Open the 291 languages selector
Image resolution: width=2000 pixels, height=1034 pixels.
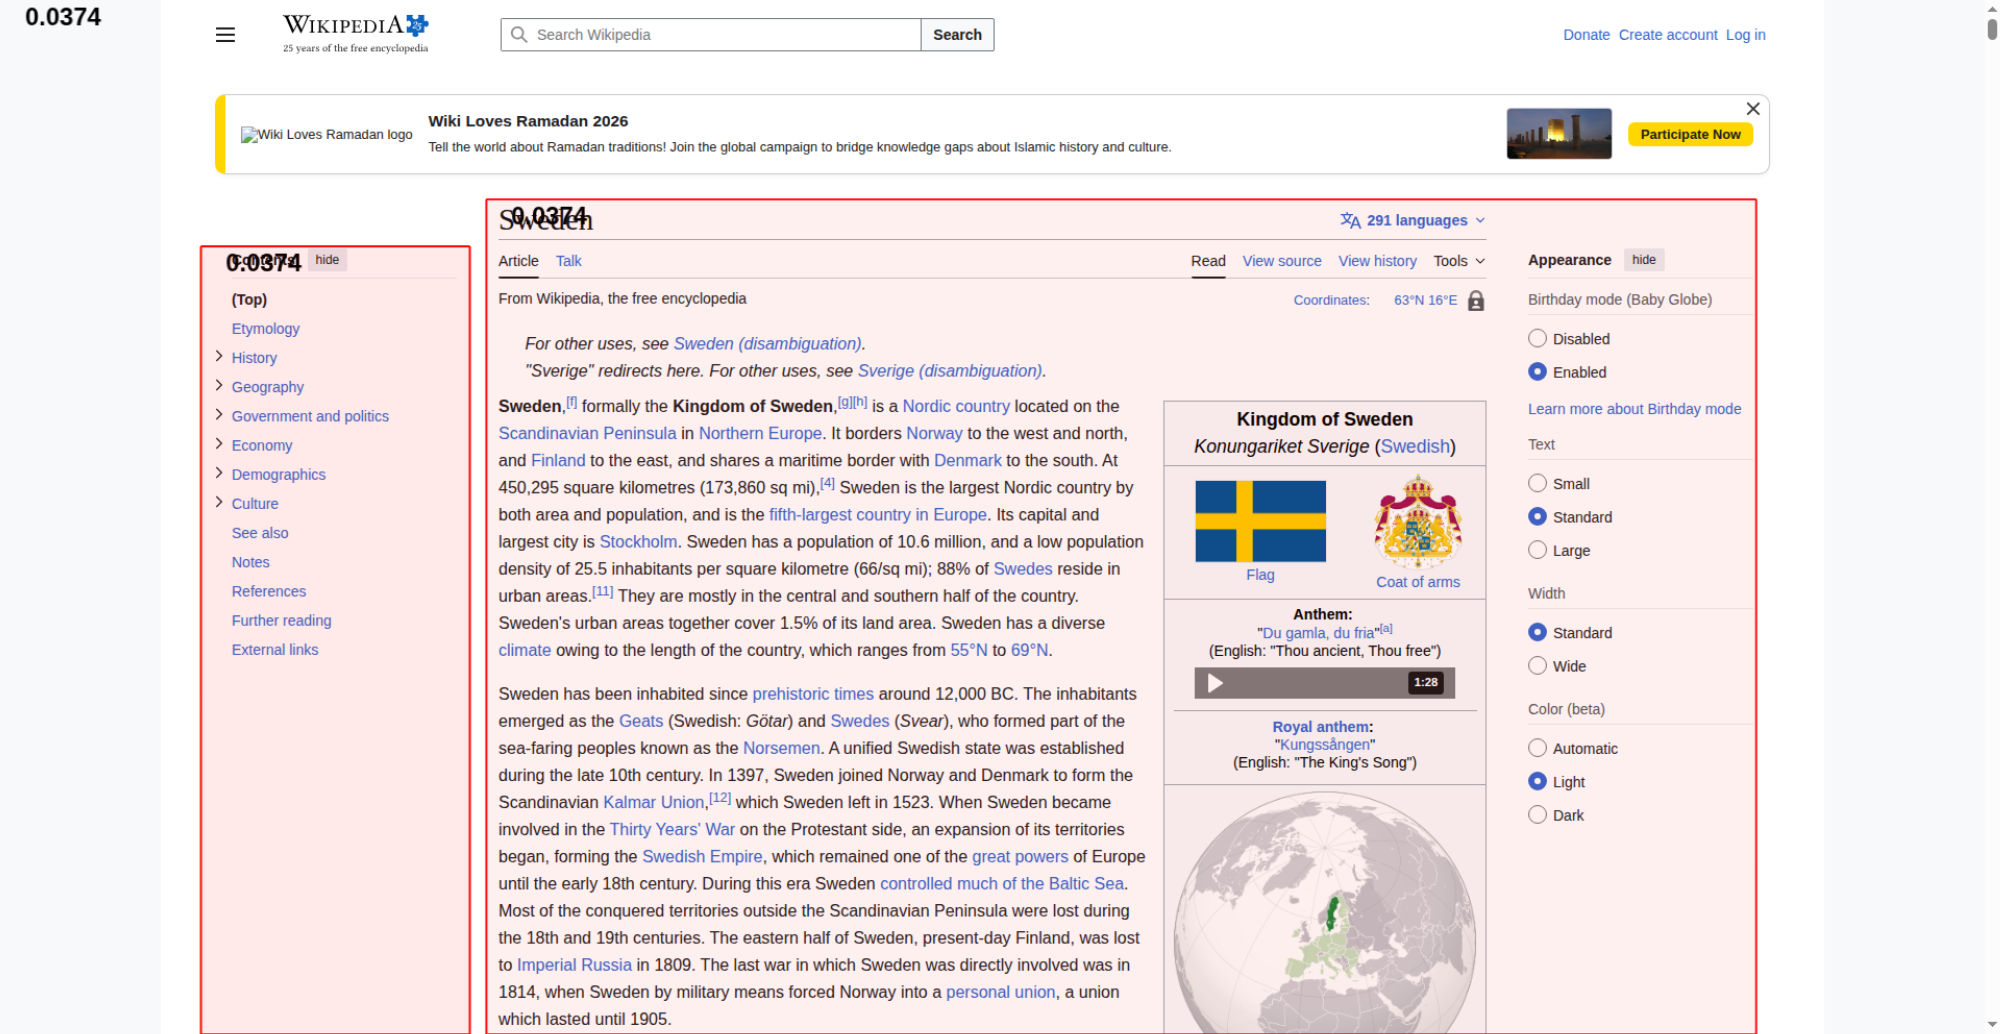tap(1412, 220)
